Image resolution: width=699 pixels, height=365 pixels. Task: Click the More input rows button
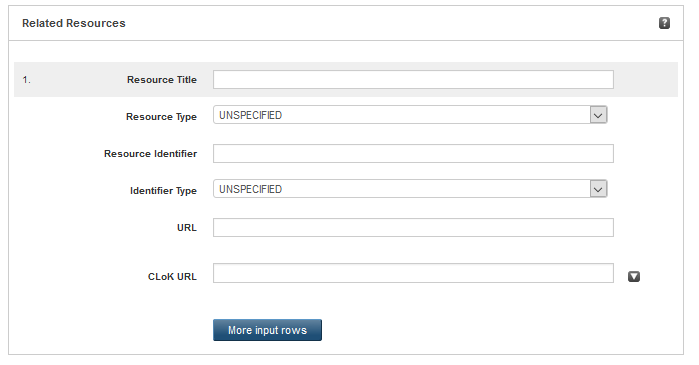coord(267,330)
